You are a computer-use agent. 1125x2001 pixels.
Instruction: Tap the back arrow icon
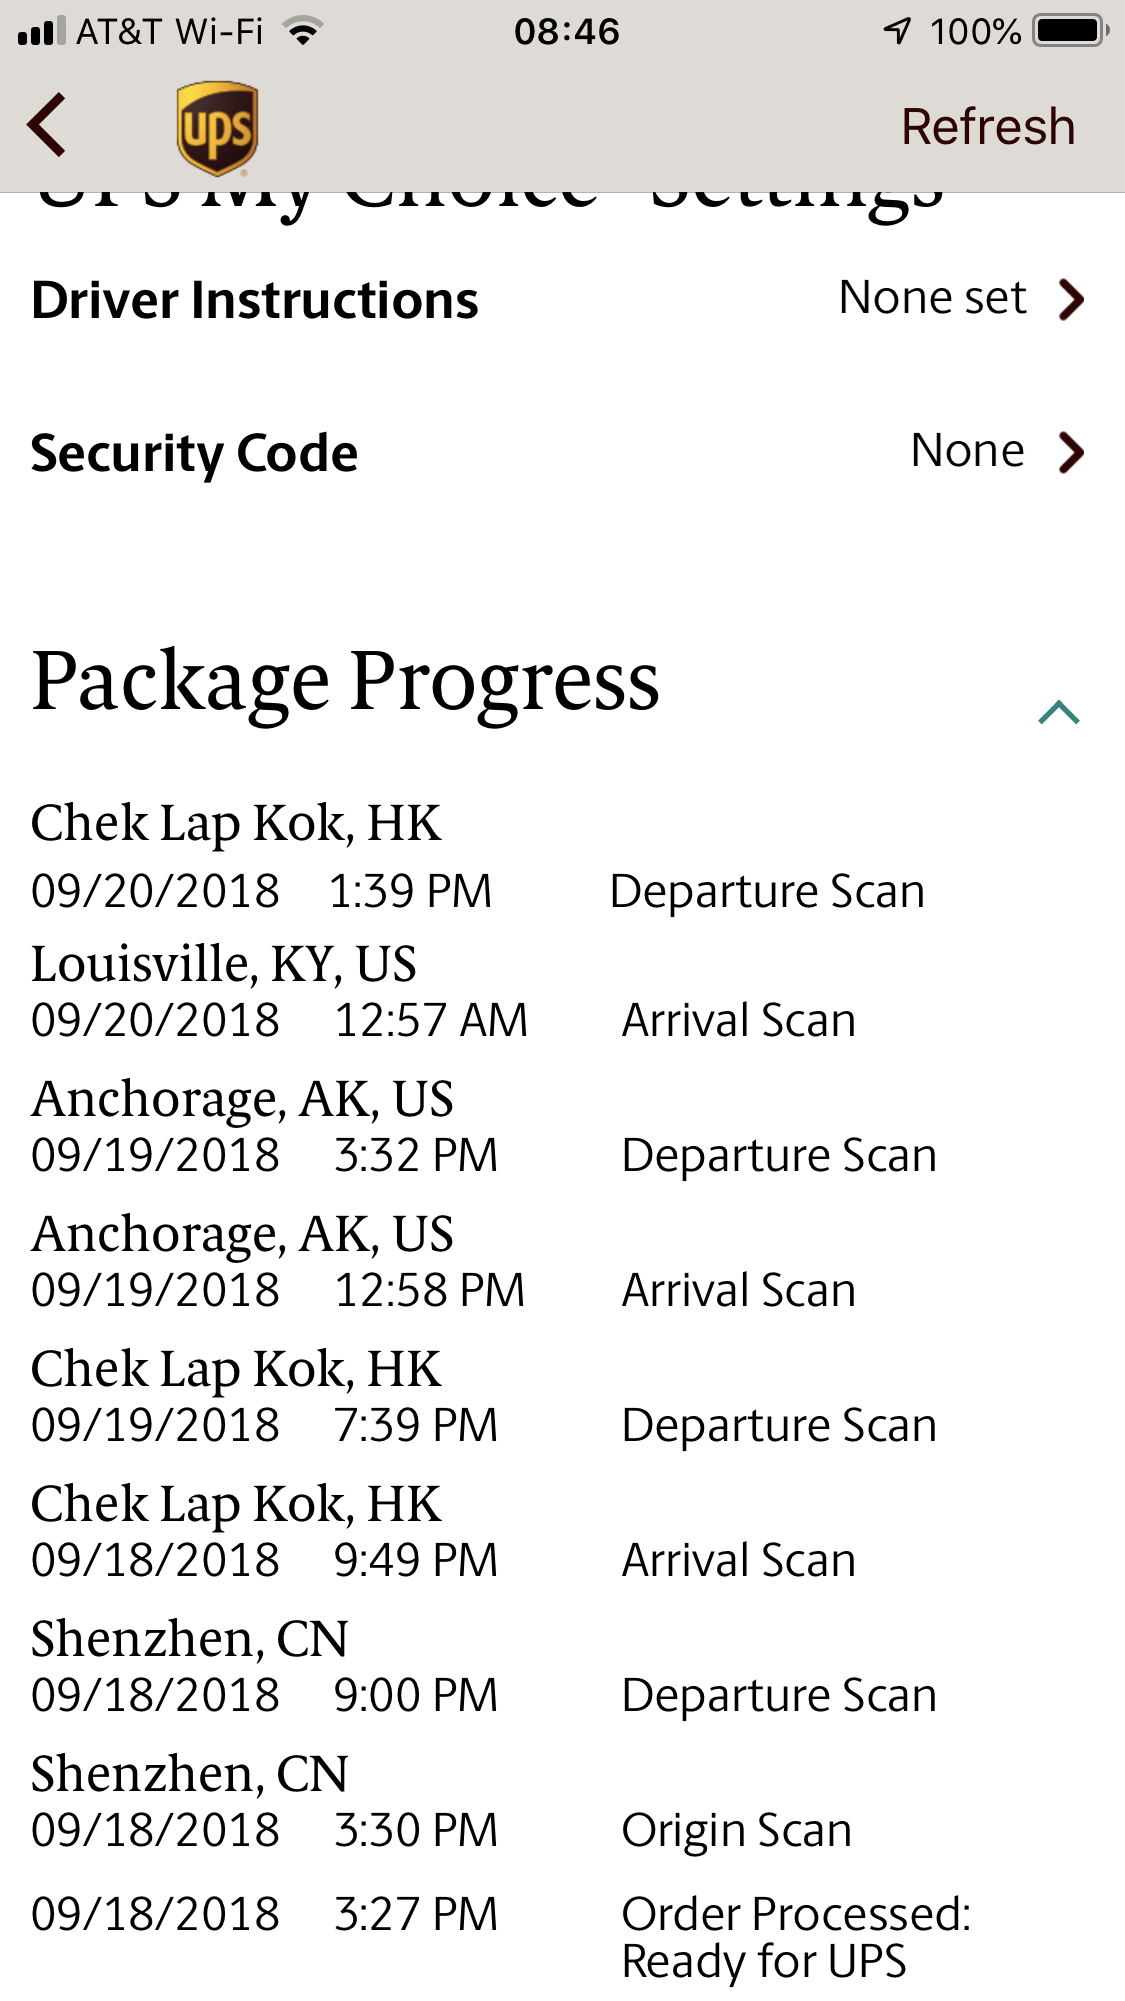coord(47,126)
